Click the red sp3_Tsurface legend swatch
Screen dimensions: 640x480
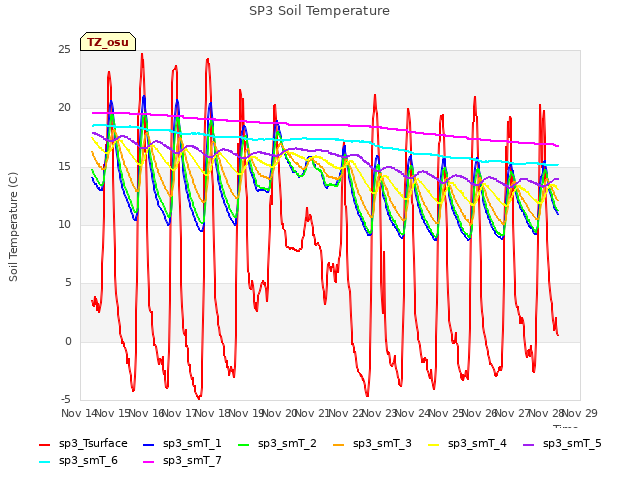coord(44,444)
